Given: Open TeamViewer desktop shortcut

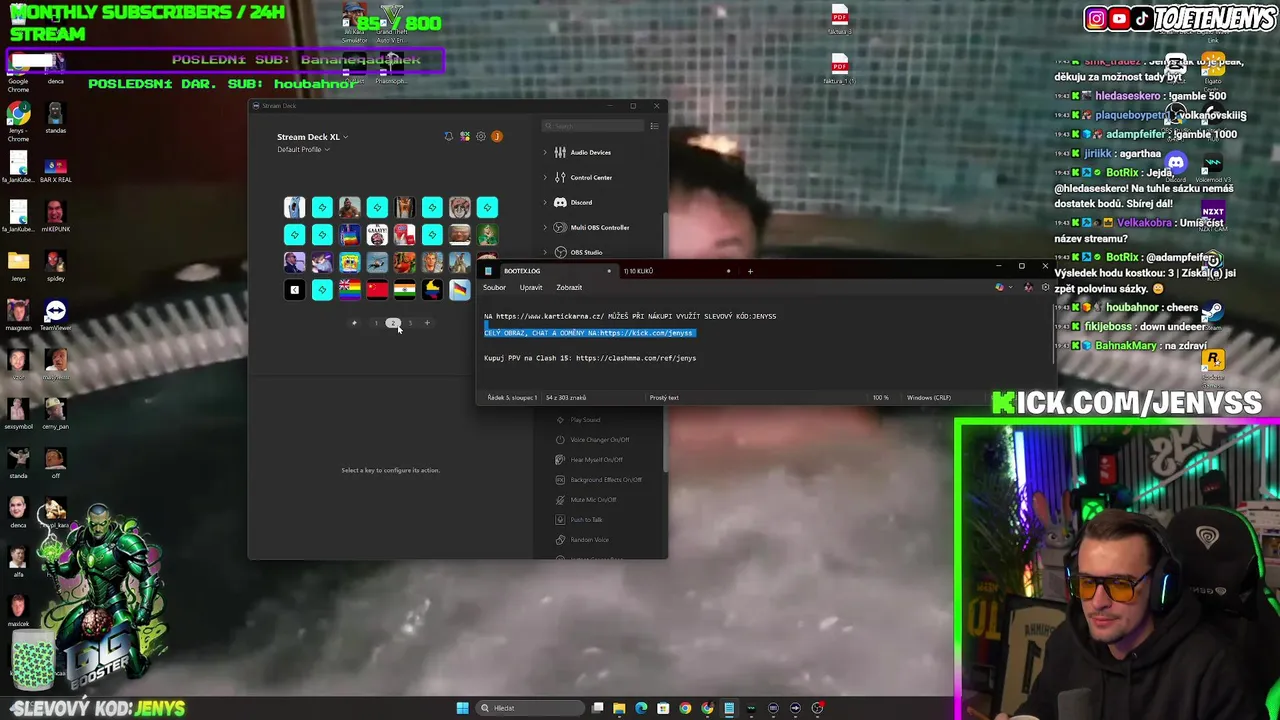Looking at the screenshot, I should (x=55, y=315).
